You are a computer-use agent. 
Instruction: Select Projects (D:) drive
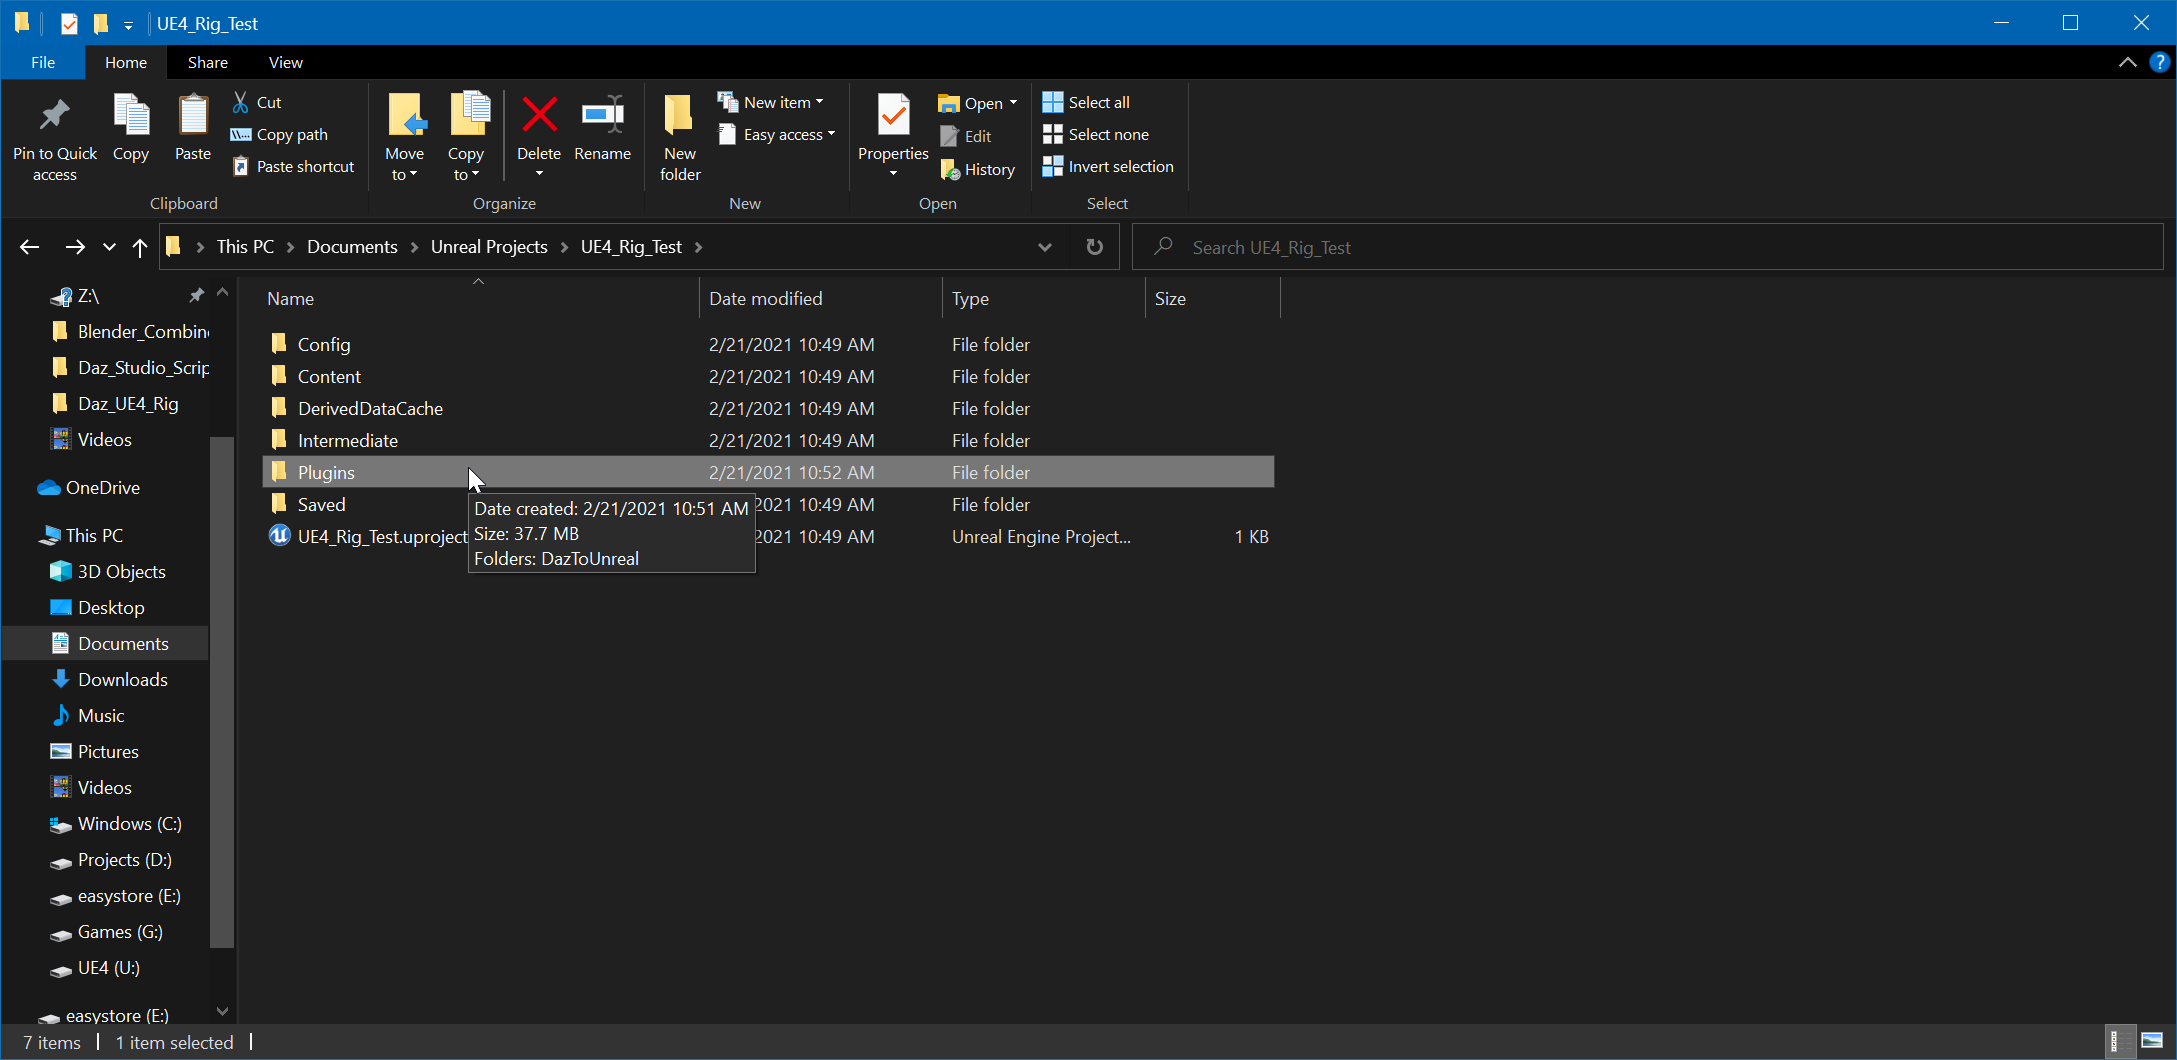[111, 859]
